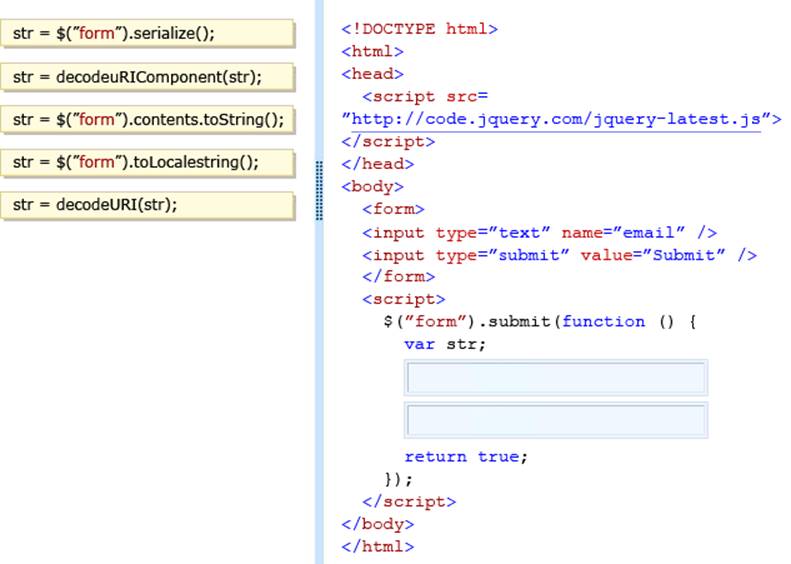The width and height of the screenshot is (791, 564).
Task: Click the '});' closing line
Action: tap(399, 479)
